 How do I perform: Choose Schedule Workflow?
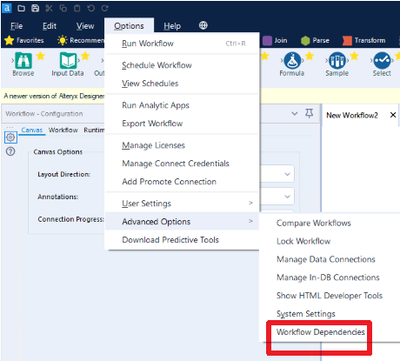click(182, 65)
